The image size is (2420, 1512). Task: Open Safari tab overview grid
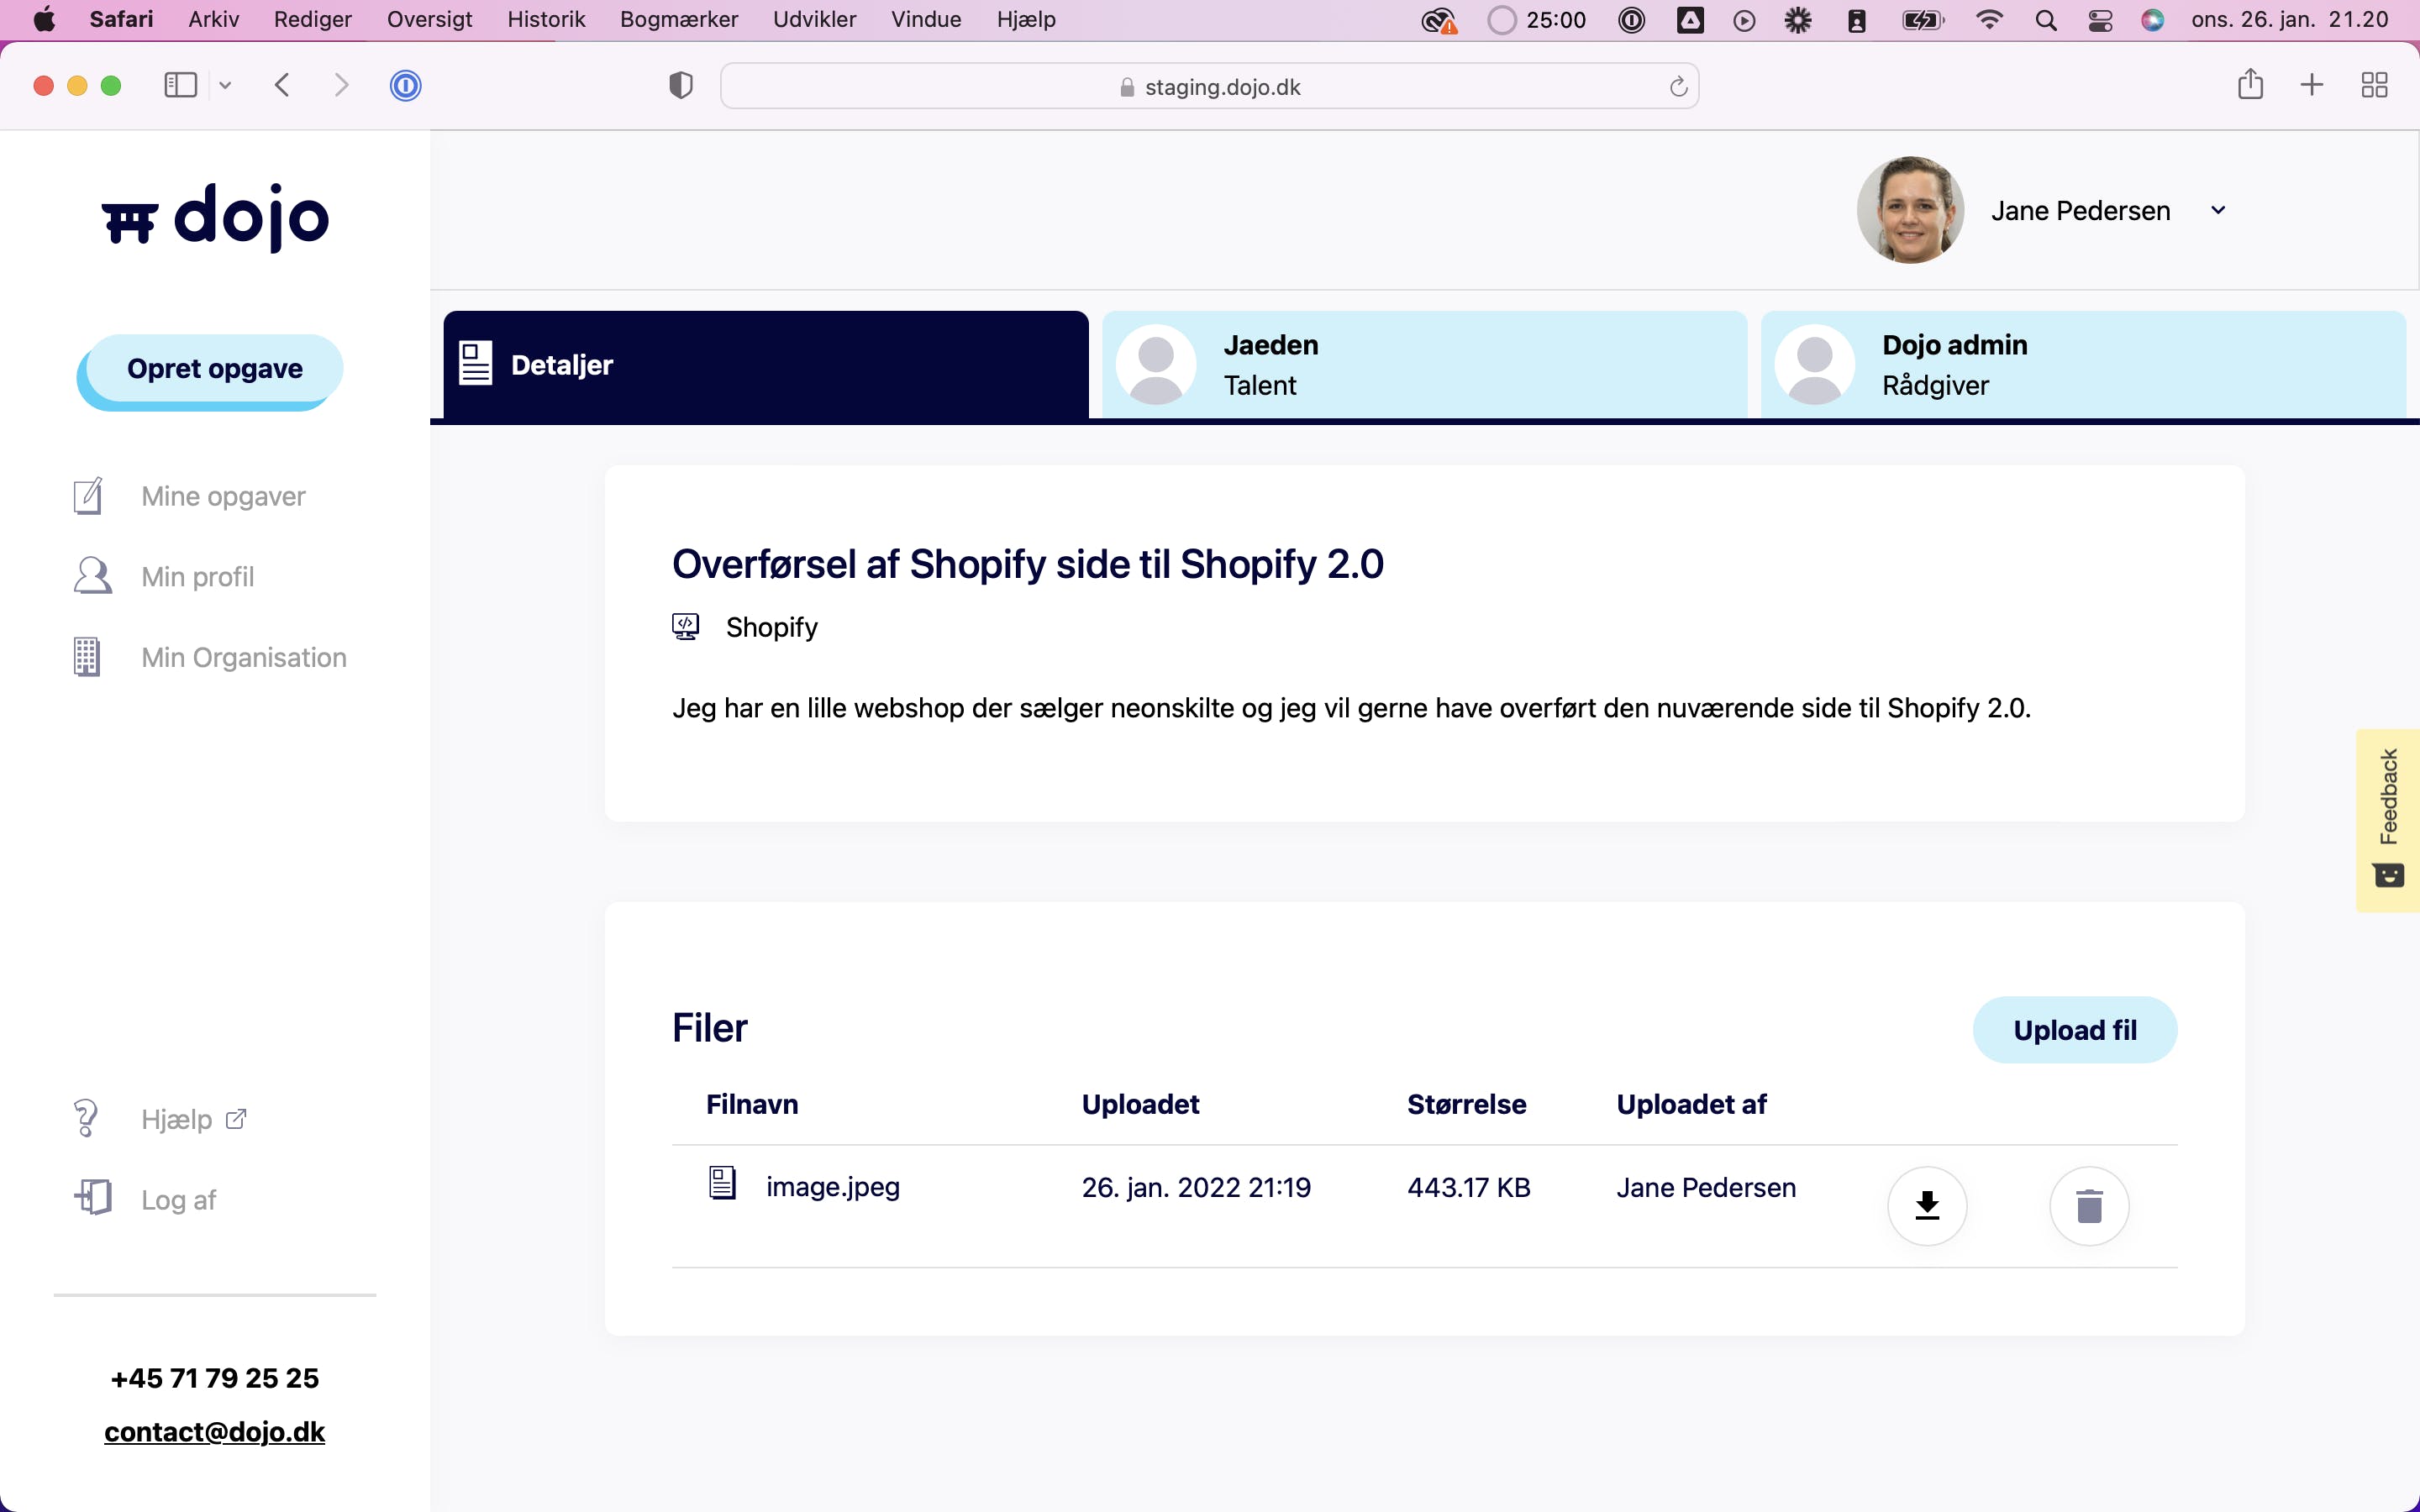click(2374, 85)
